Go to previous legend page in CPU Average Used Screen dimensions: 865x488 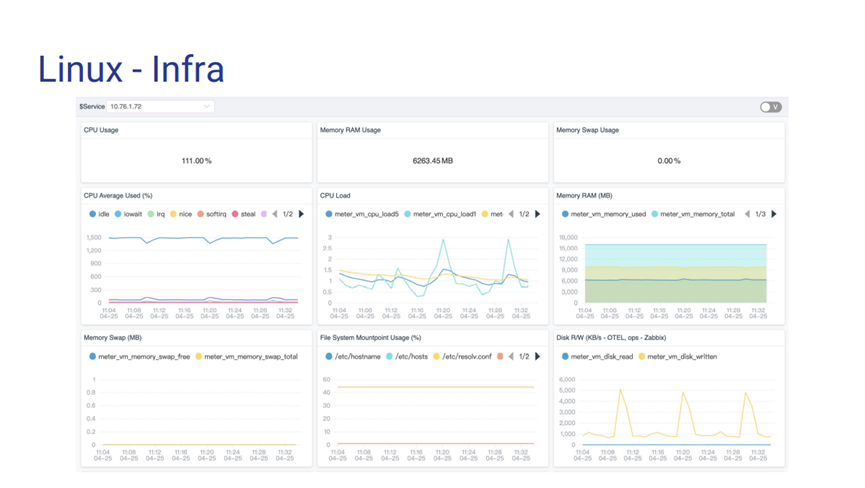tap(275, 214)
